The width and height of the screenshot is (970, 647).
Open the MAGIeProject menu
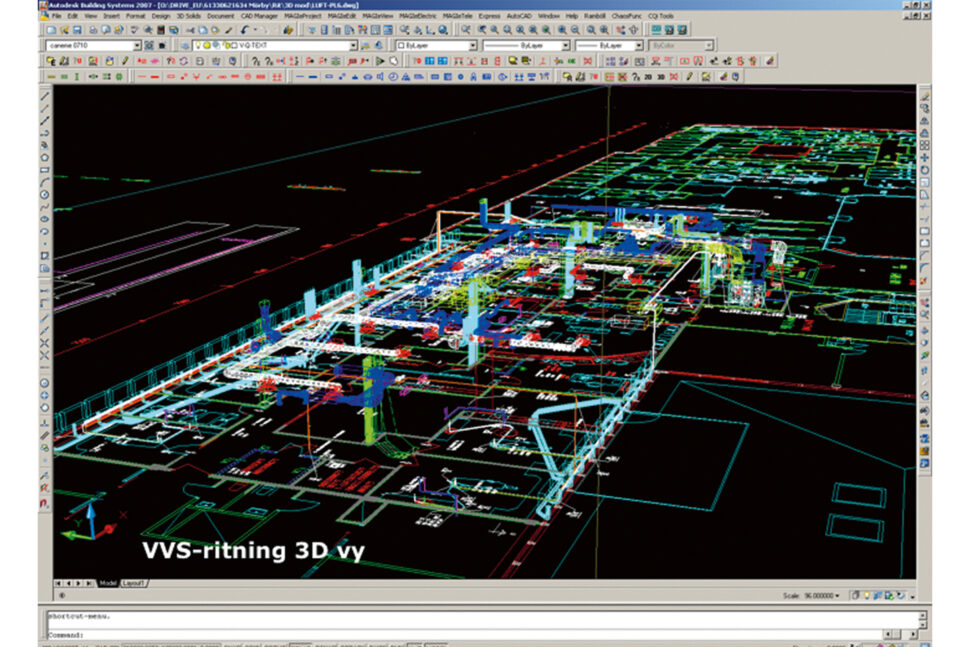[305, 17]
